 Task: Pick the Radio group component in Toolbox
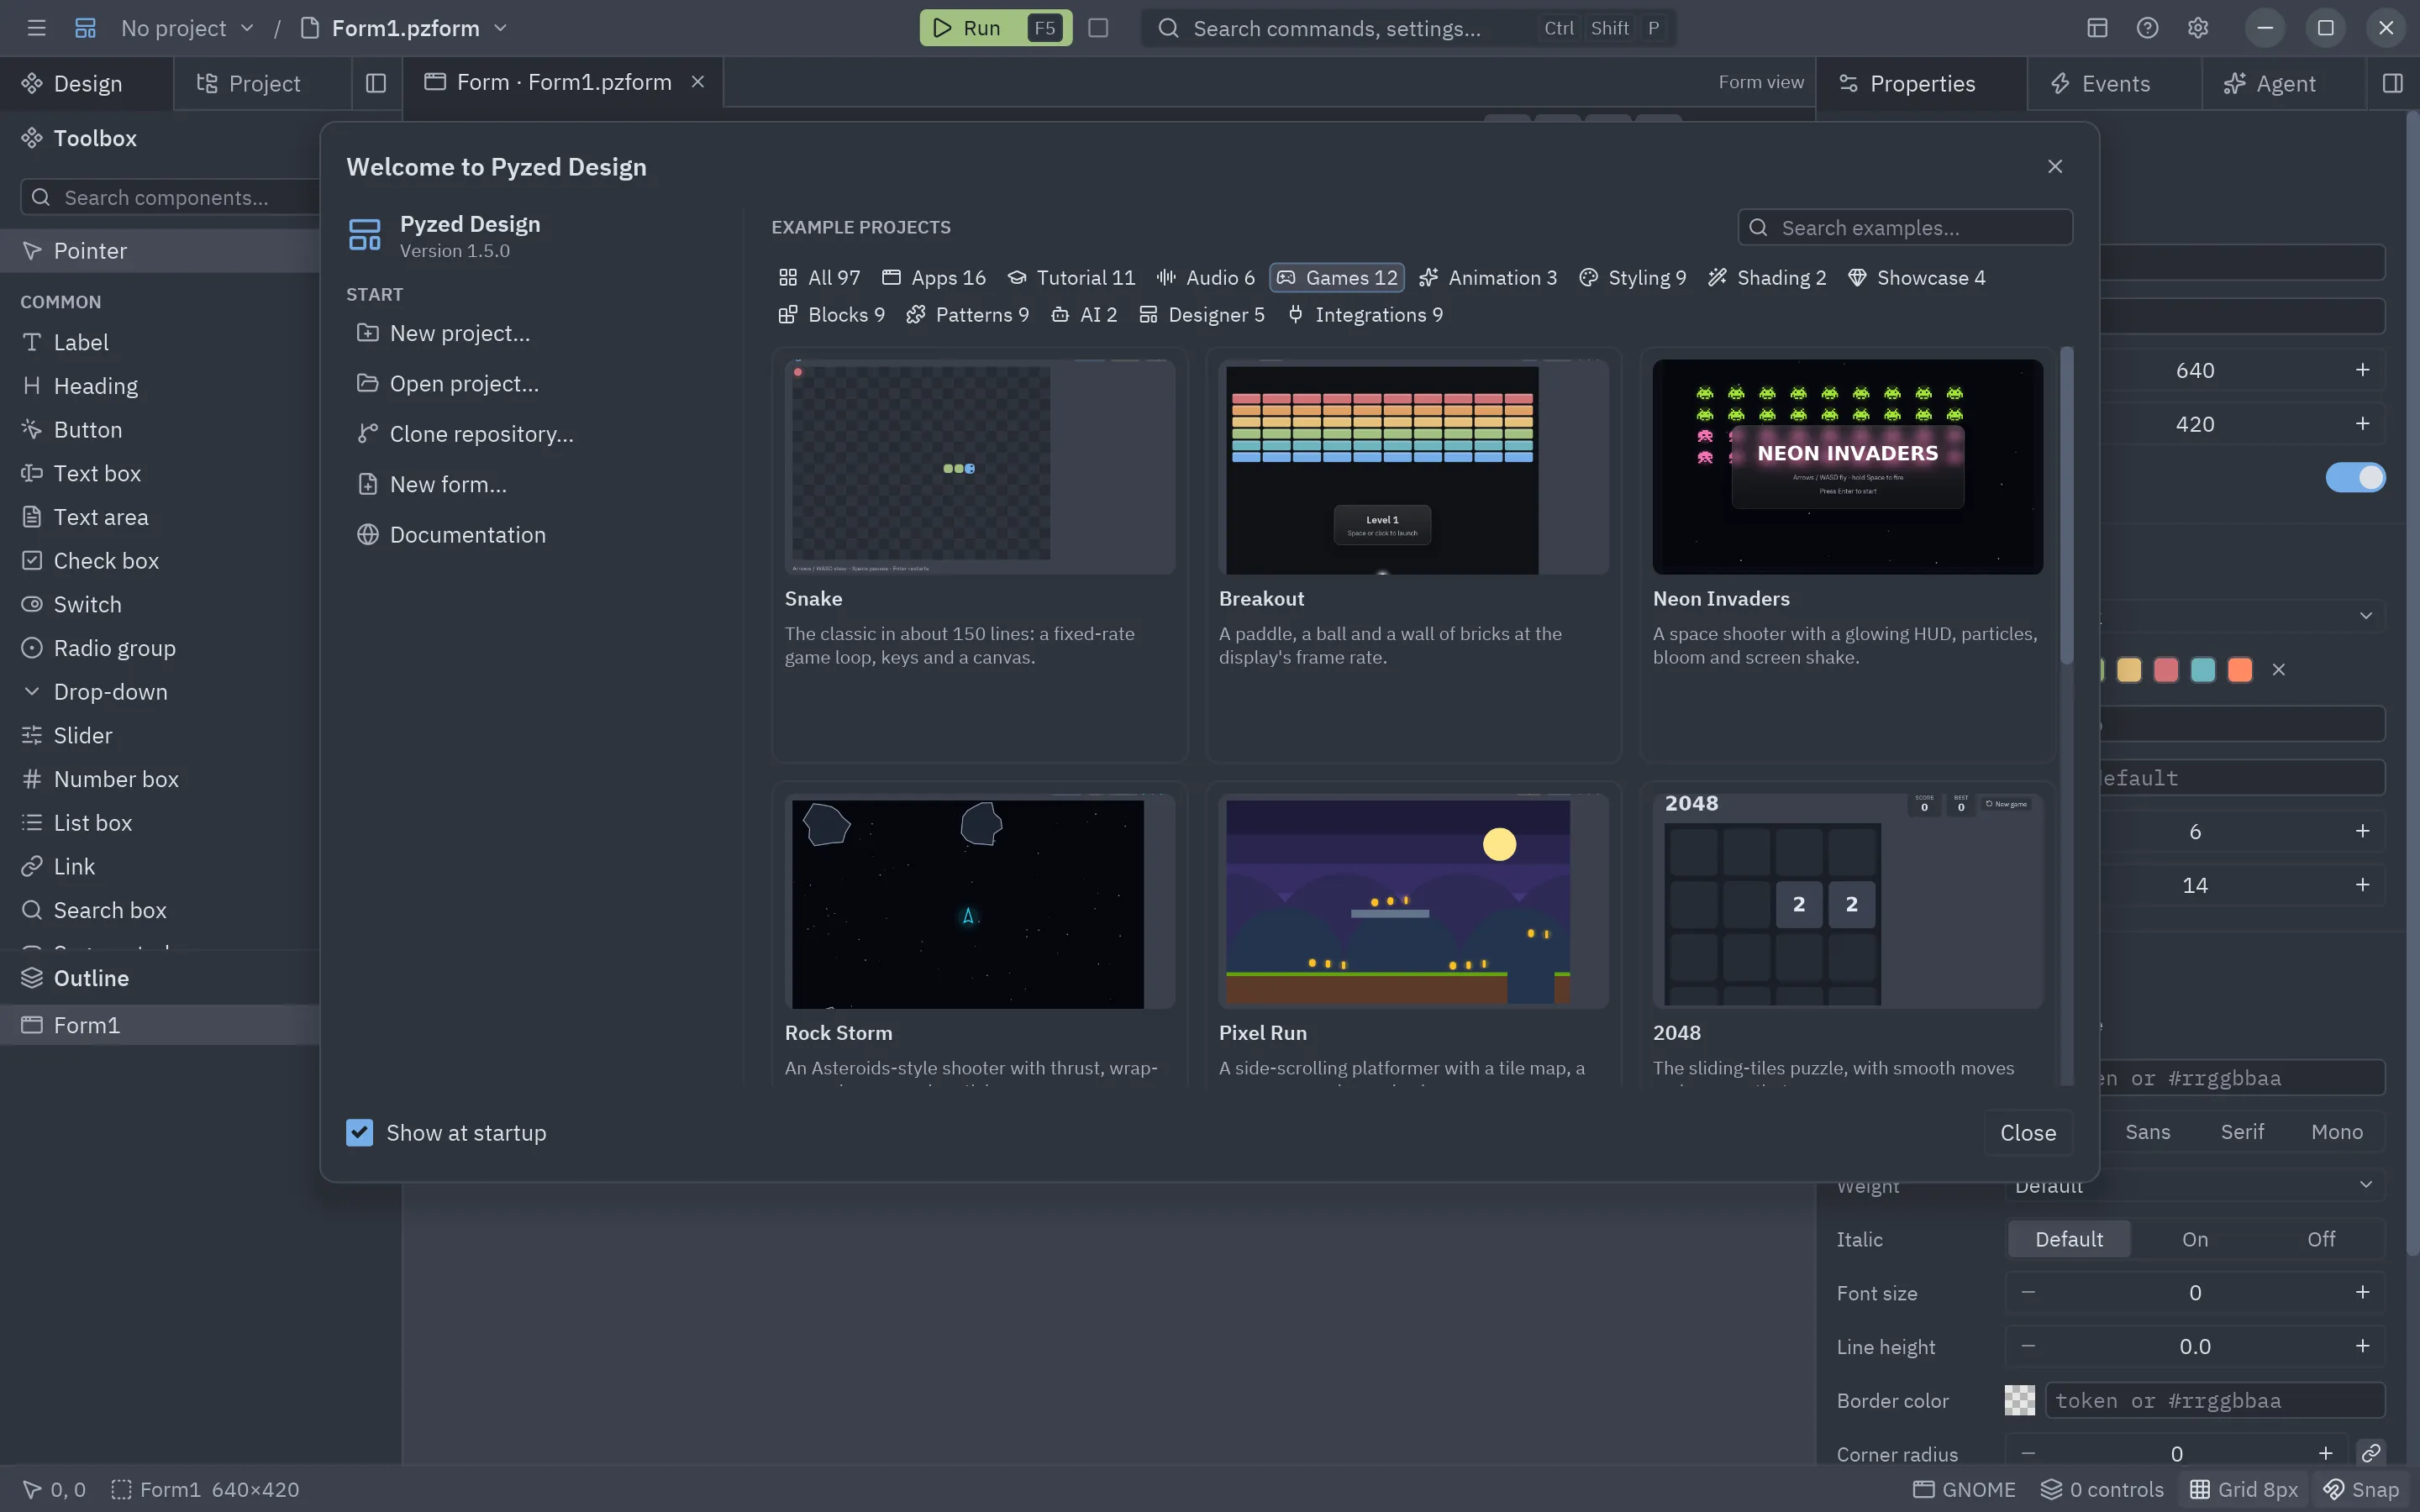coord(160,648)
